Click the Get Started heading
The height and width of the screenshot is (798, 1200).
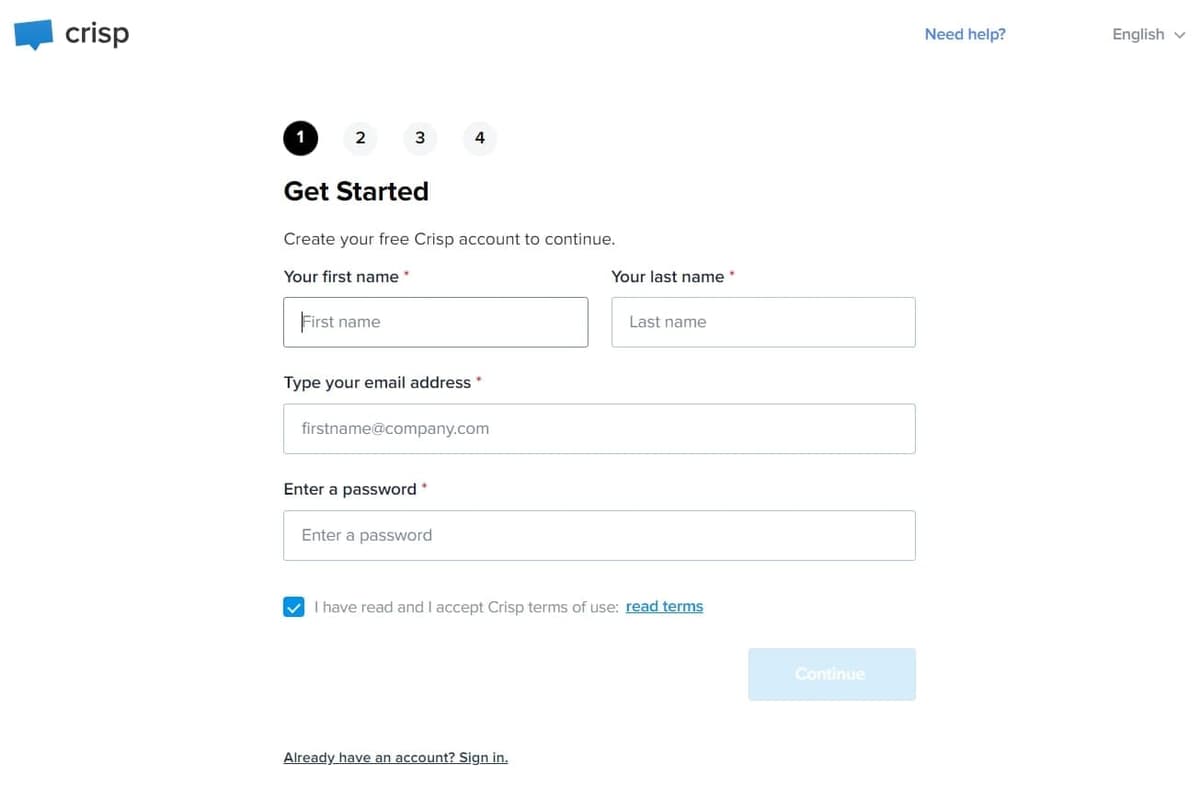[356, 191]
